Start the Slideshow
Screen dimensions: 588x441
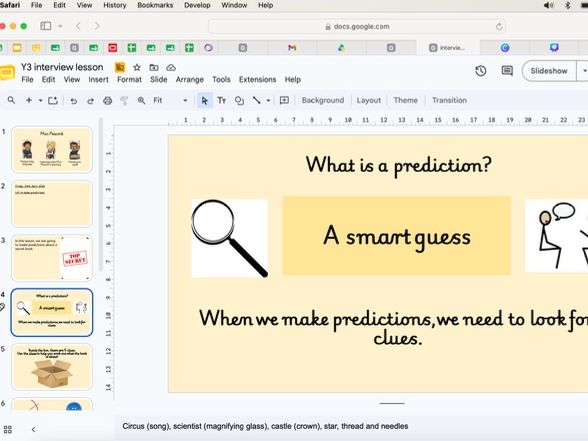[549, 71]
